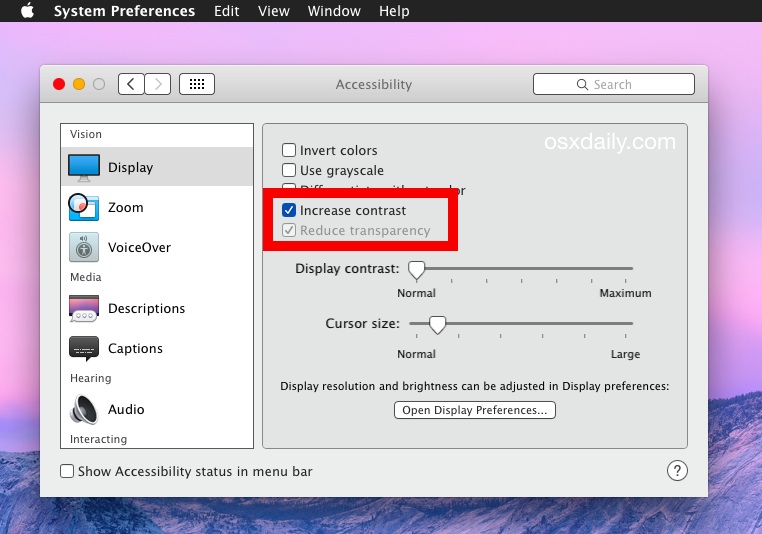Open the Help menu
Viewport: 762px width, 534px height.
(394, 11)
